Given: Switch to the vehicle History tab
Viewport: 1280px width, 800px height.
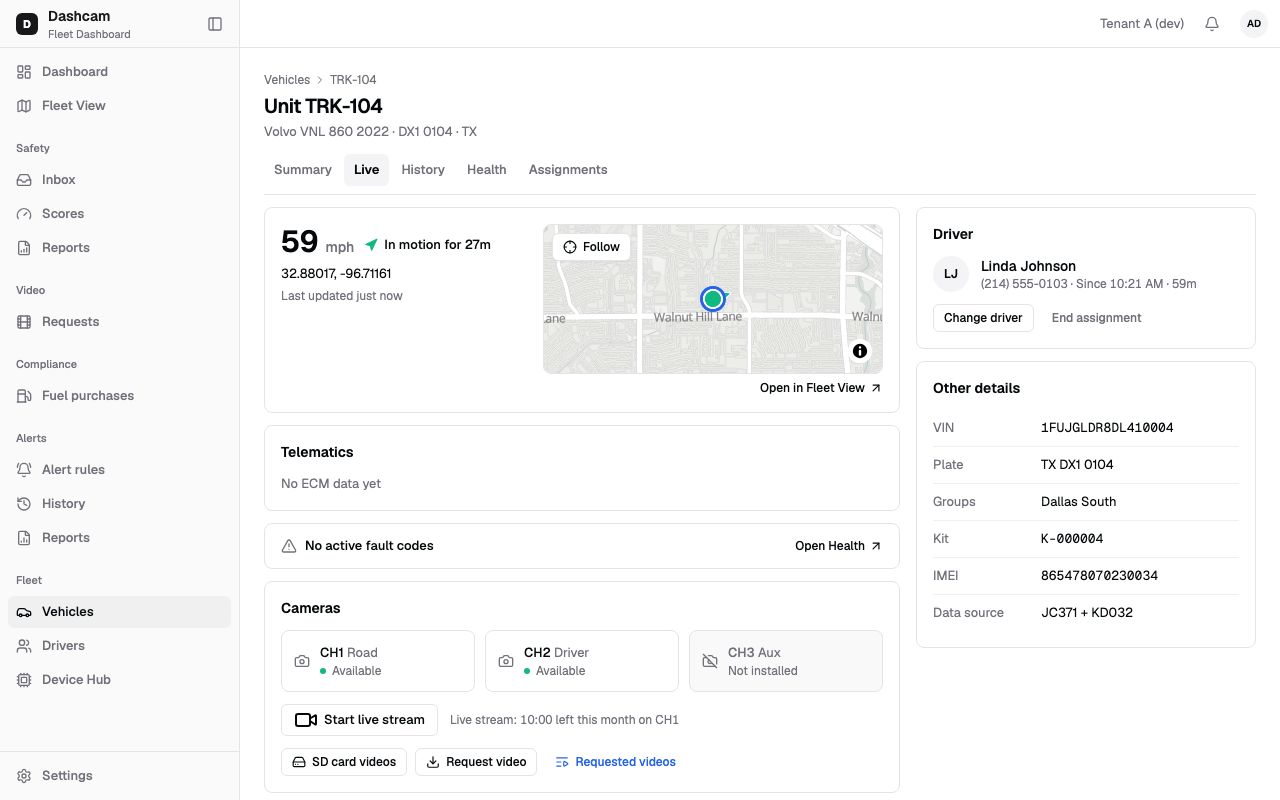Looking at the screenshot, I should [423, 170].
